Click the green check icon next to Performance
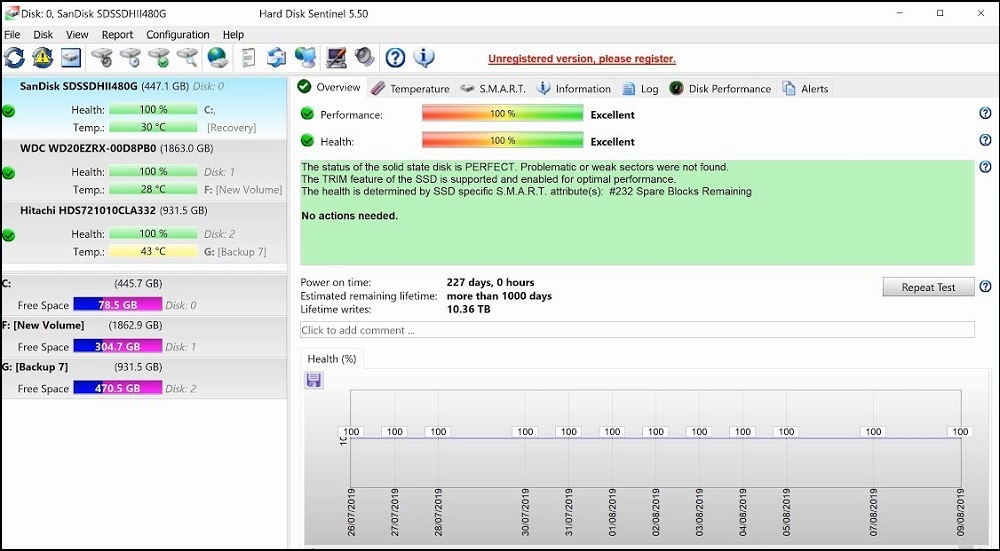 coord(307,114)
